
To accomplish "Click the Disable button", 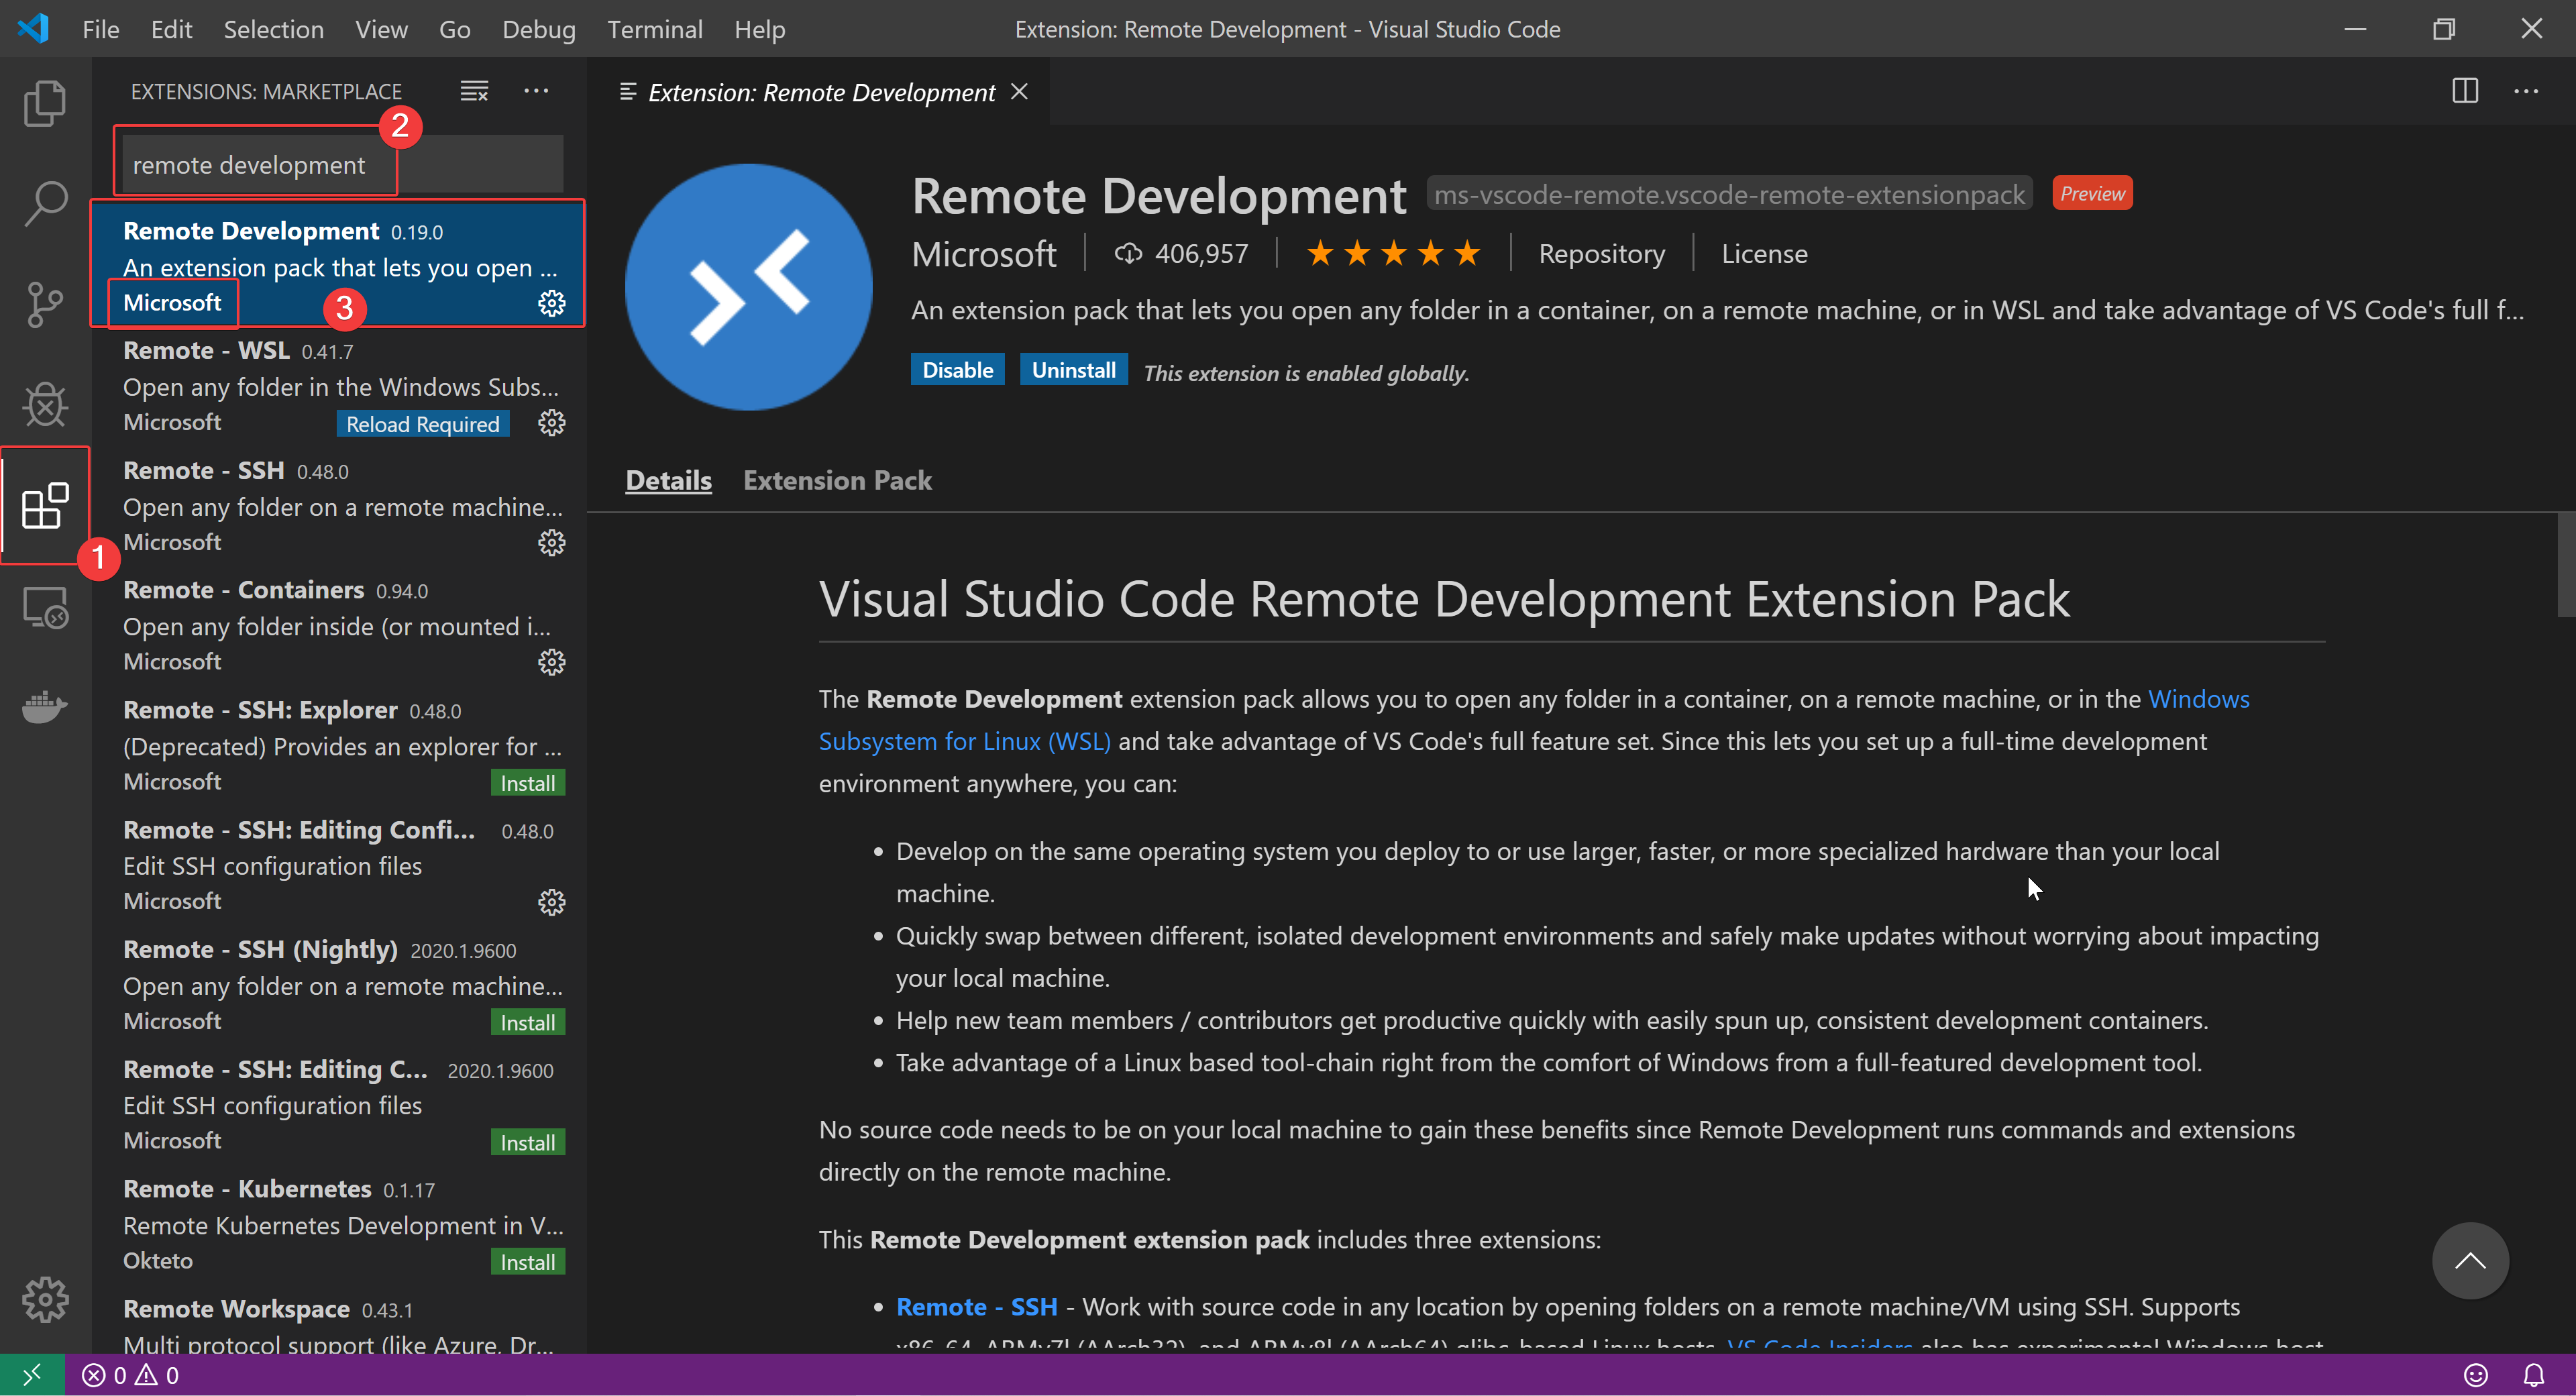I will [x=957, y=370].
